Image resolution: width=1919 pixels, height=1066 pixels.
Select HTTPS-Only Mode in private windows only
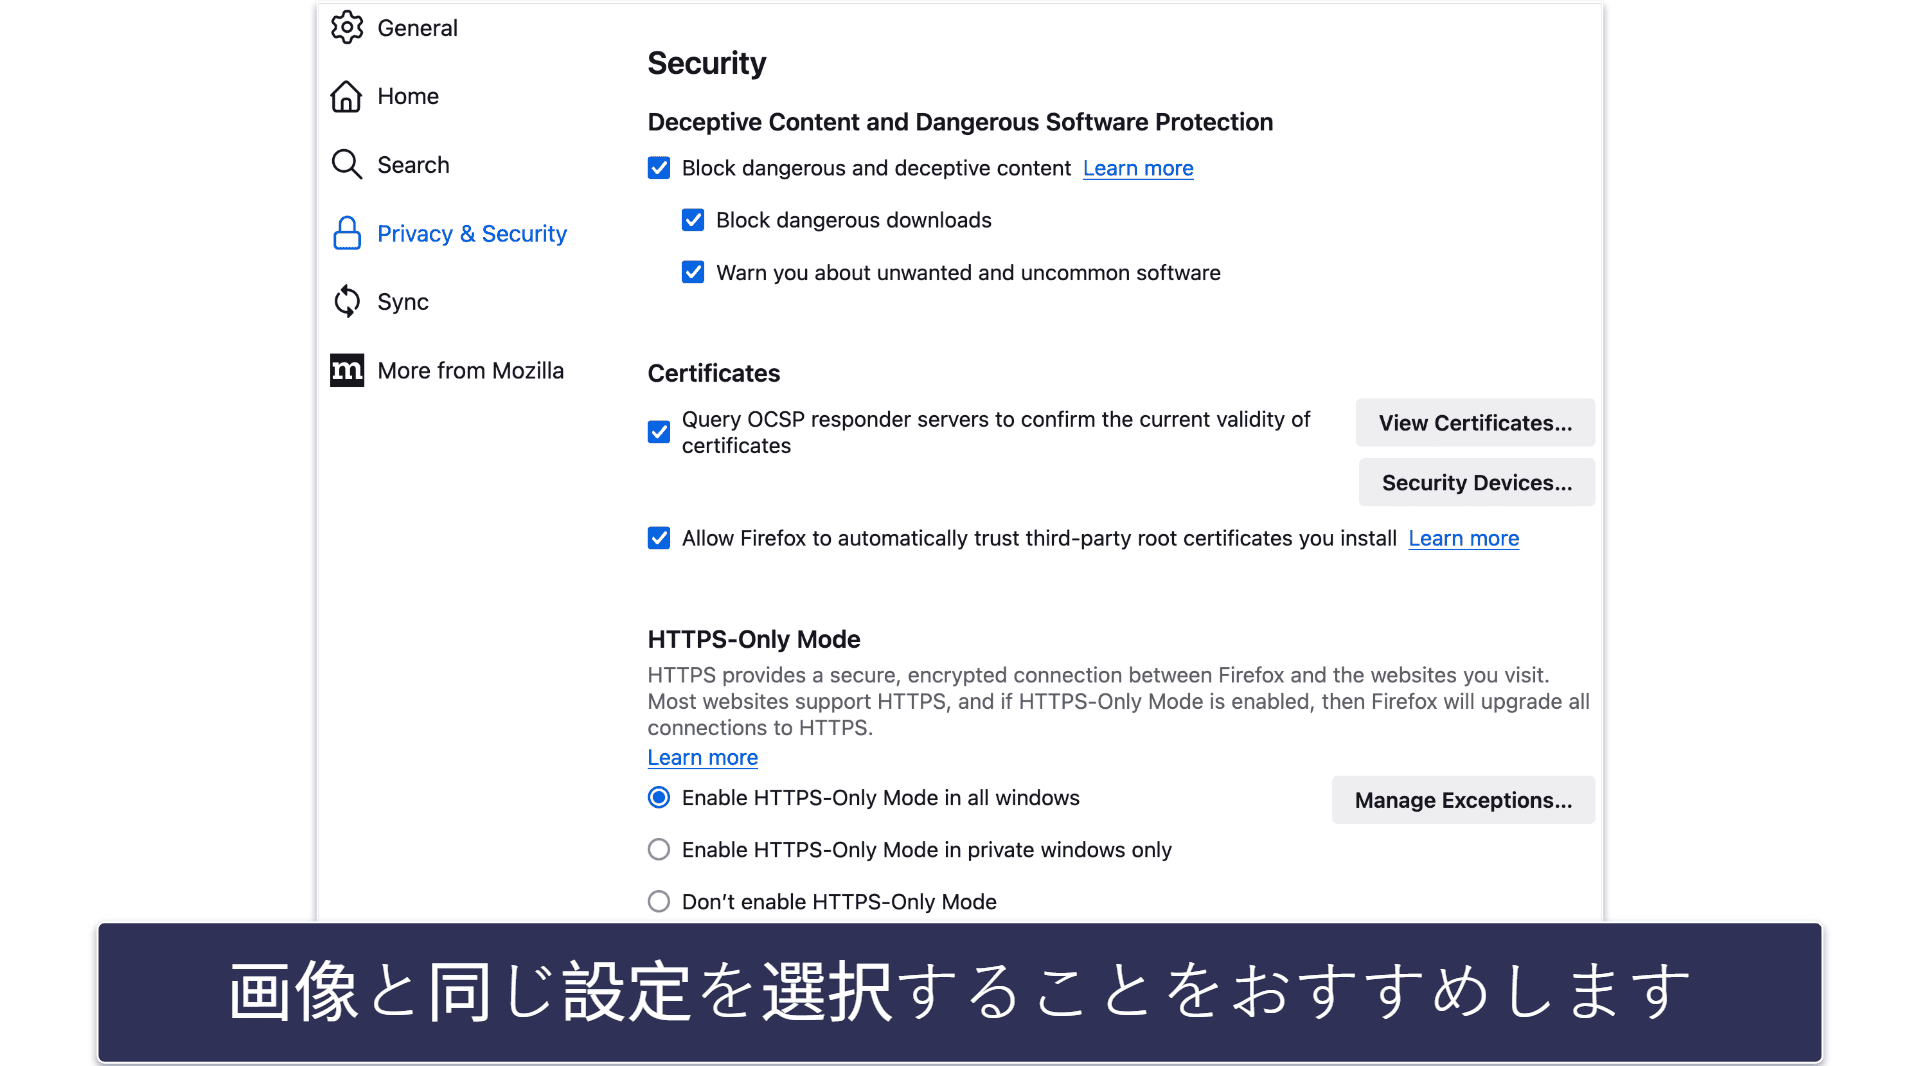[x=659, y=849]
